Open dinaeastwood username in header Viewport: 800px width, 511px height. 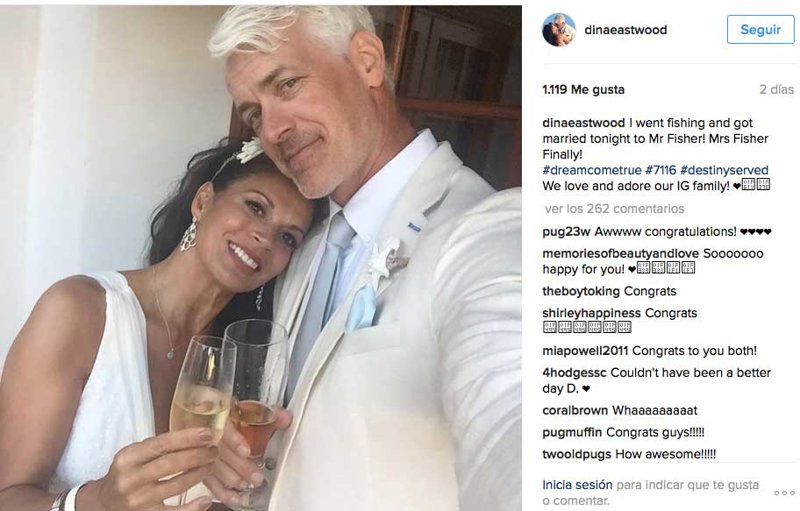tap(626, 30)
